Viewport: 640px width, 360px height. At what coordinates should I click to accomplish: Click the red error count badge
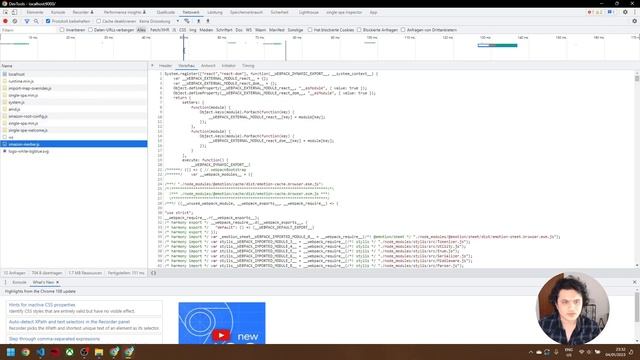[x=590, y=12]
